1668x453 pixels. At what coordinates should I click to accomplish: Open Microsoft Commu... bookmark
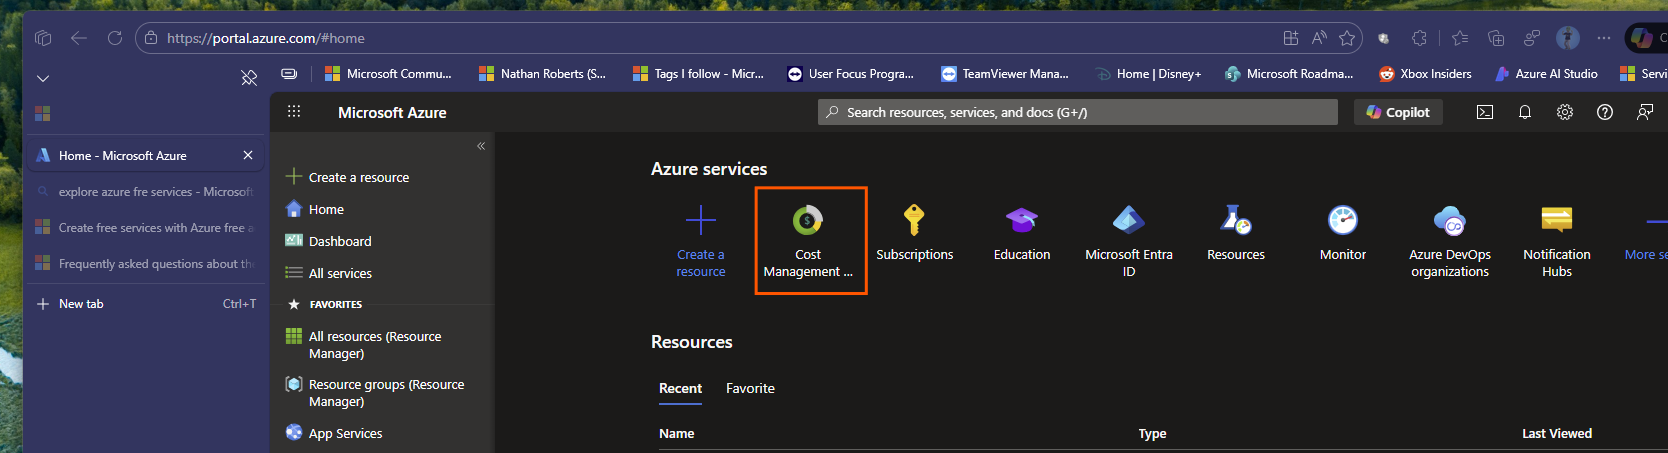click(388, 73)
